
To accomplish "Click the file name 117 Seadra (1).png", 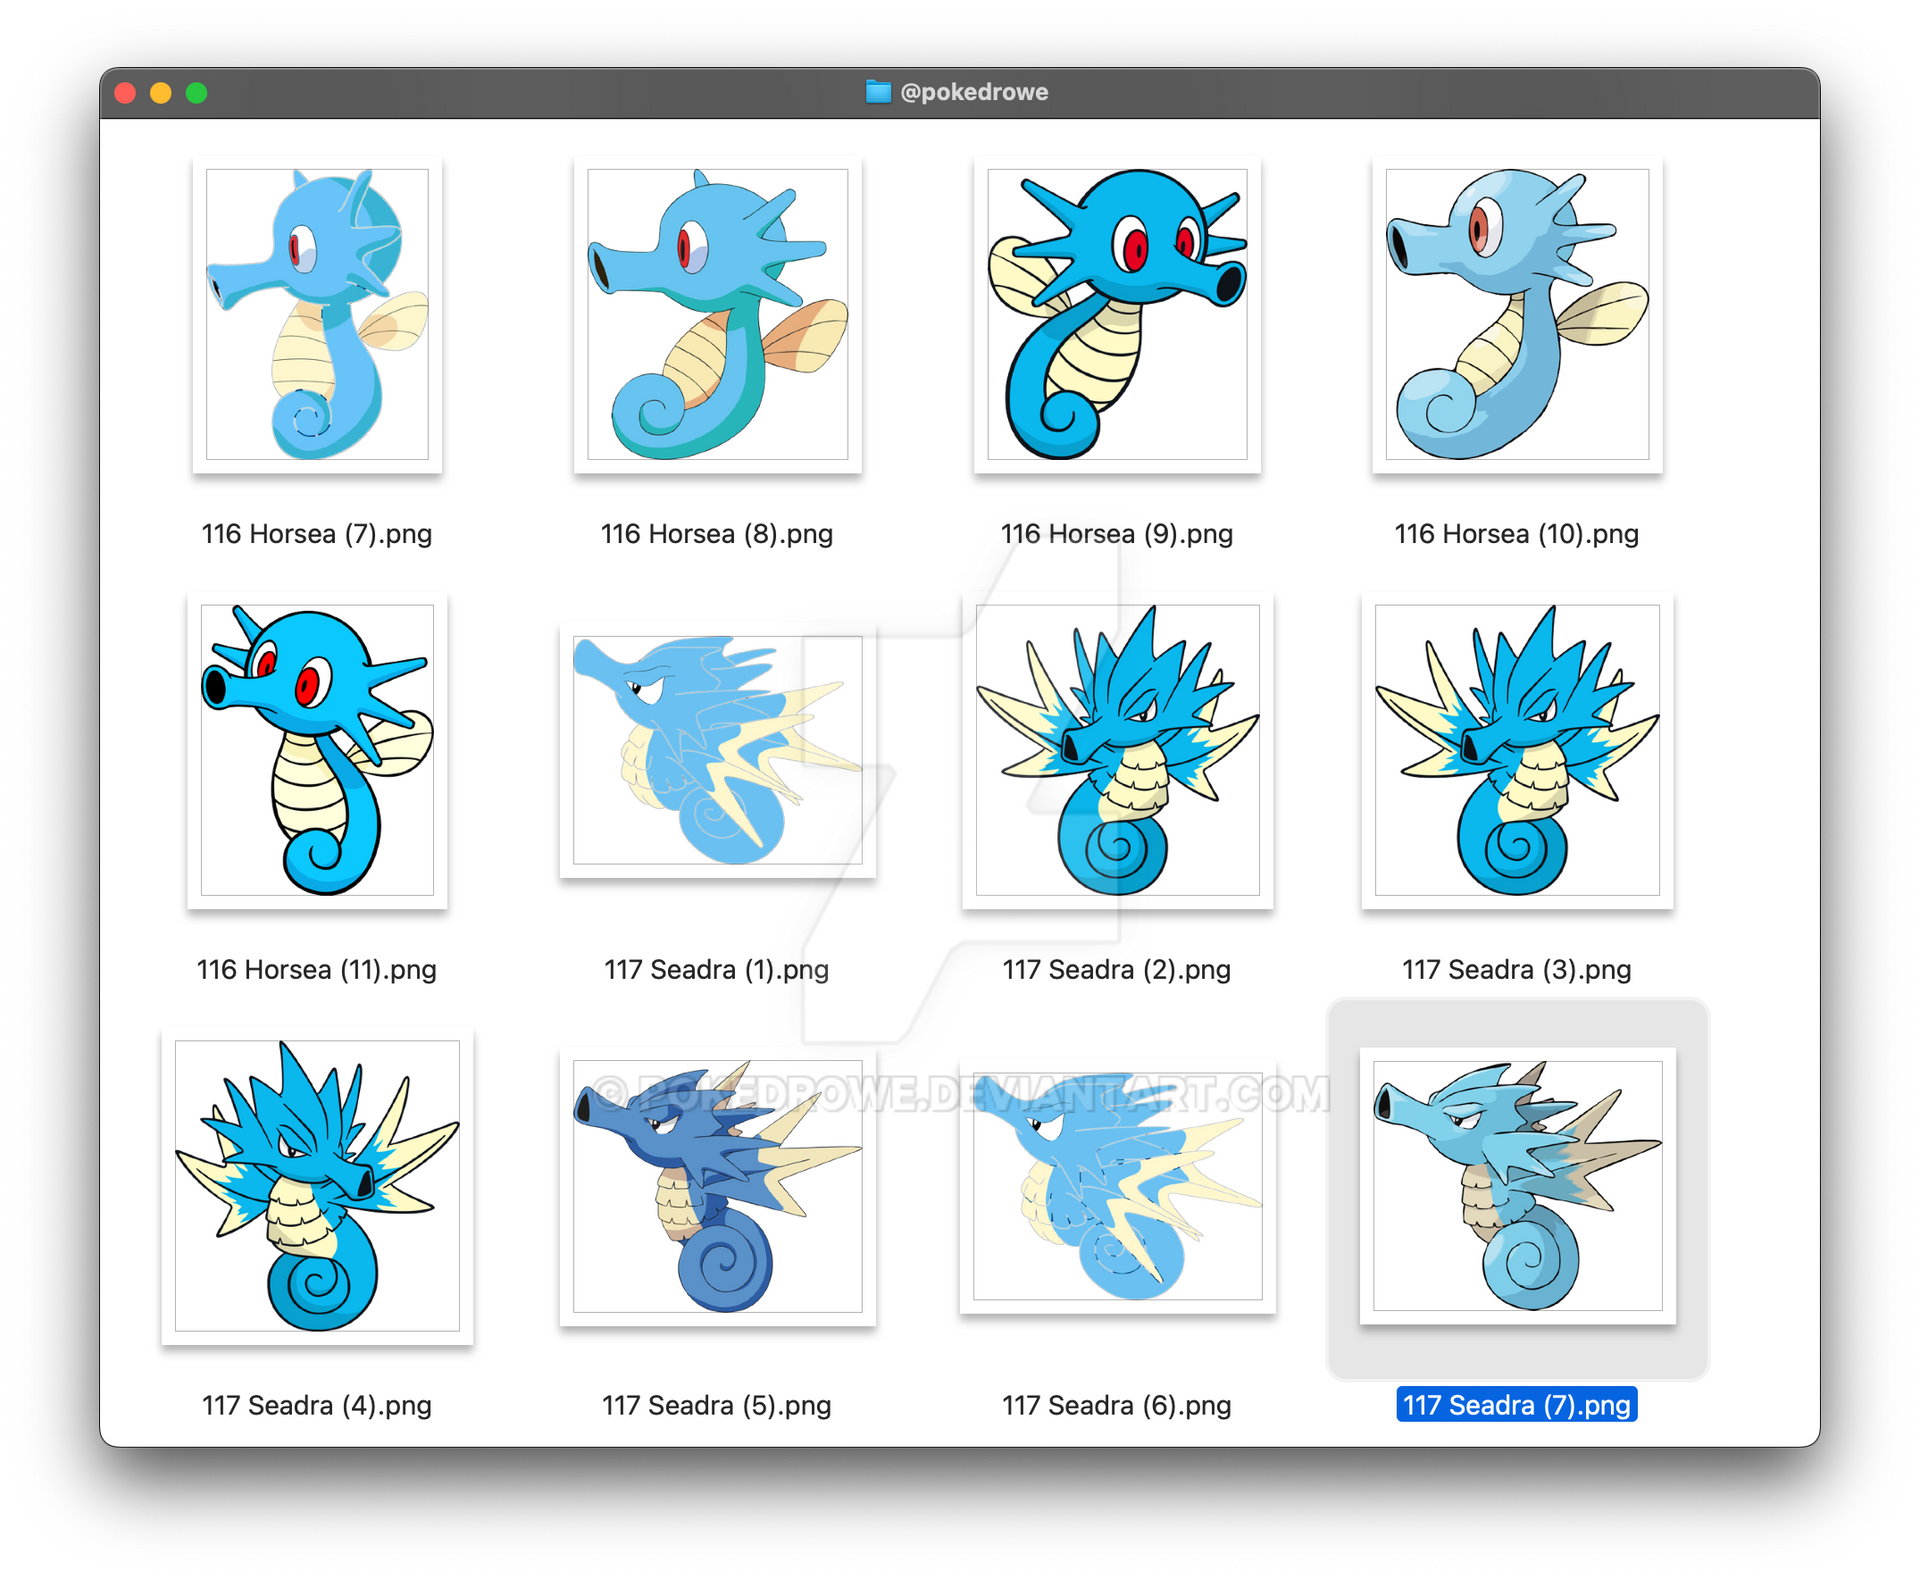I will (717, 970).
